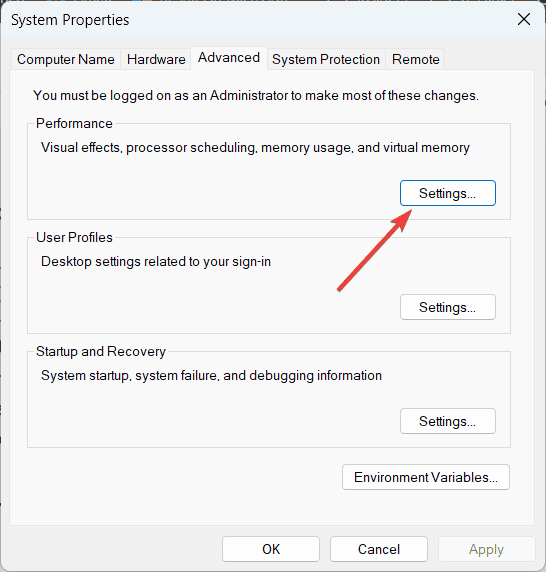Click the User Profiles group label

click(x=74, y=237)
